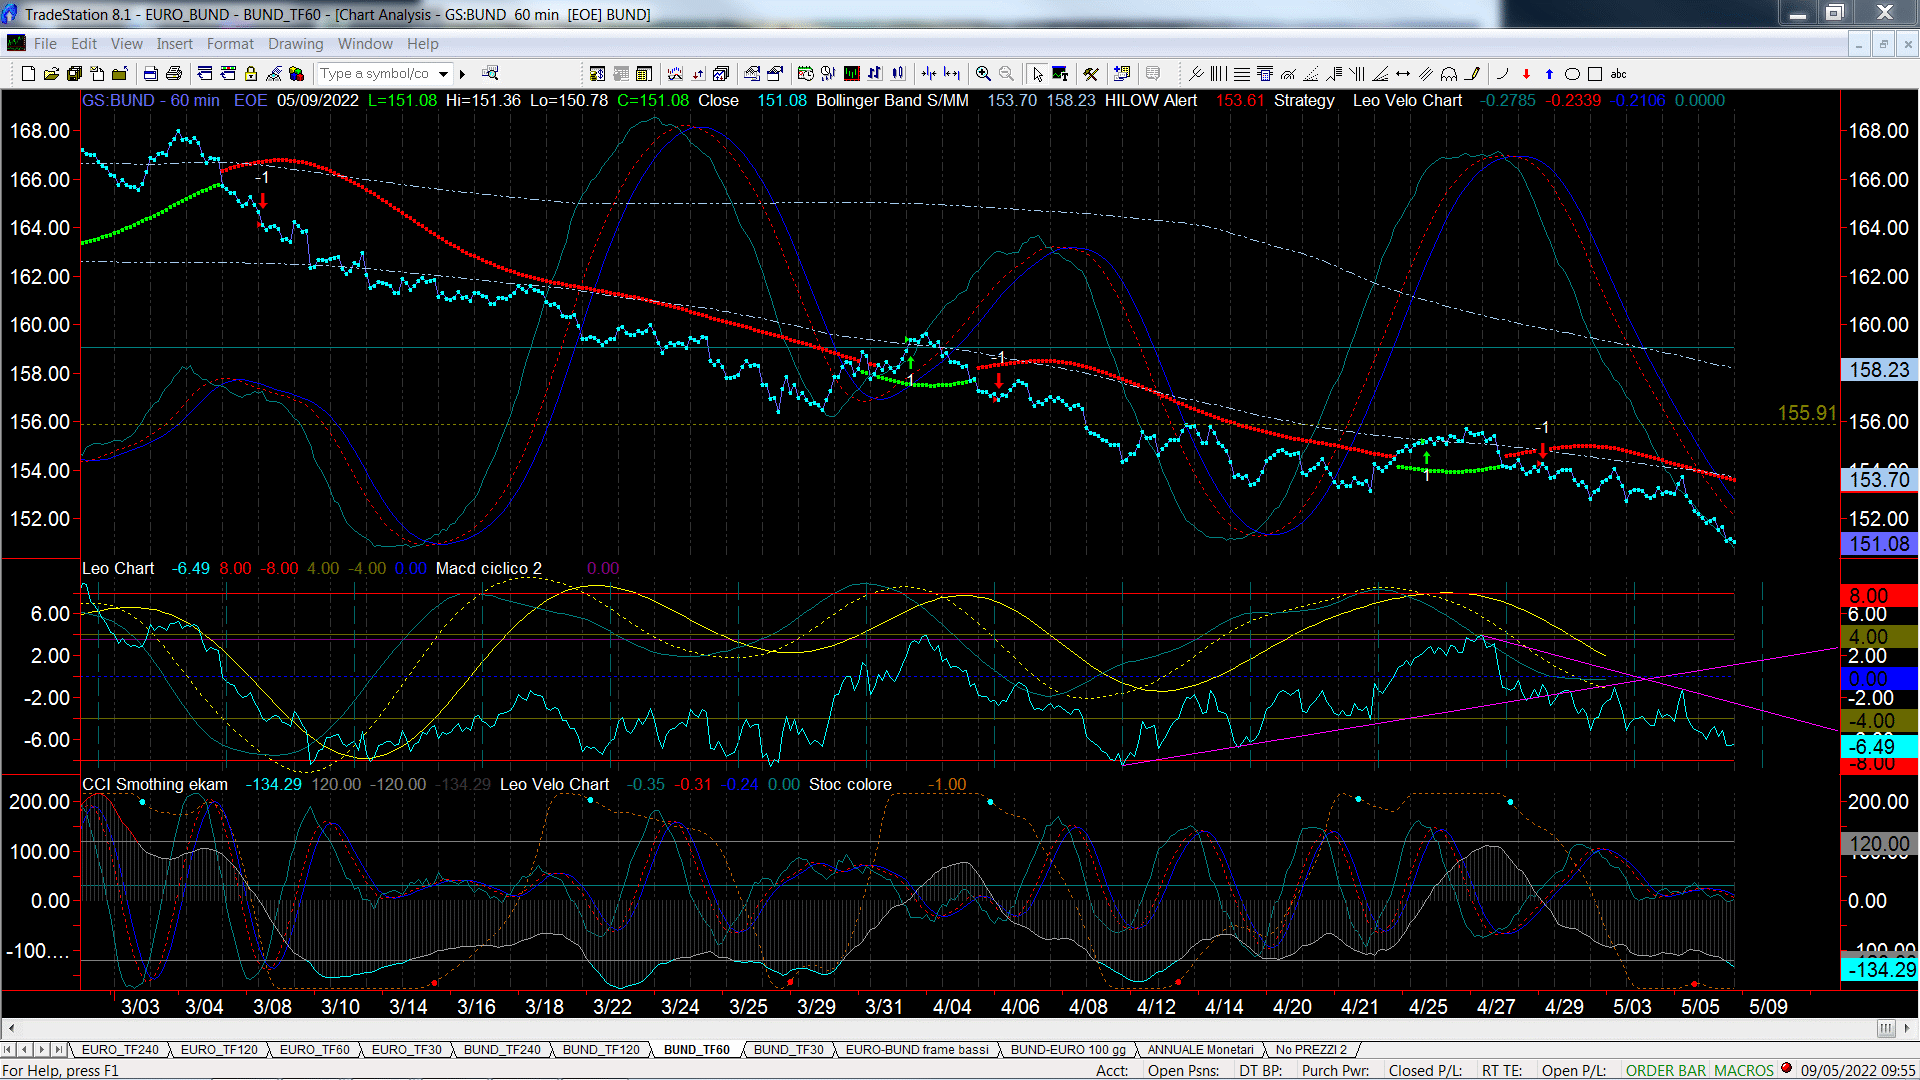Click the New document icon
This screenshot has width=1920, height=1080.
(x=28, y=74)
